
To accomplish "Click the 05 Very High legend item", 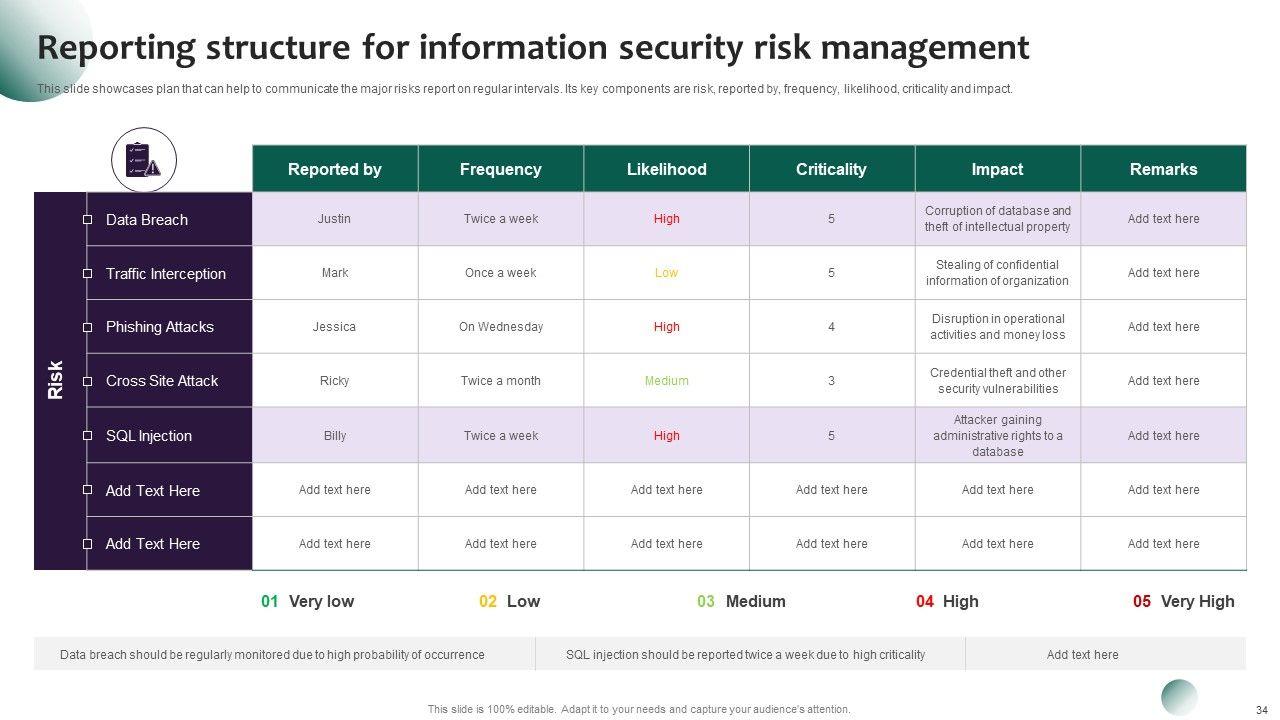I will pos(1183,601).
